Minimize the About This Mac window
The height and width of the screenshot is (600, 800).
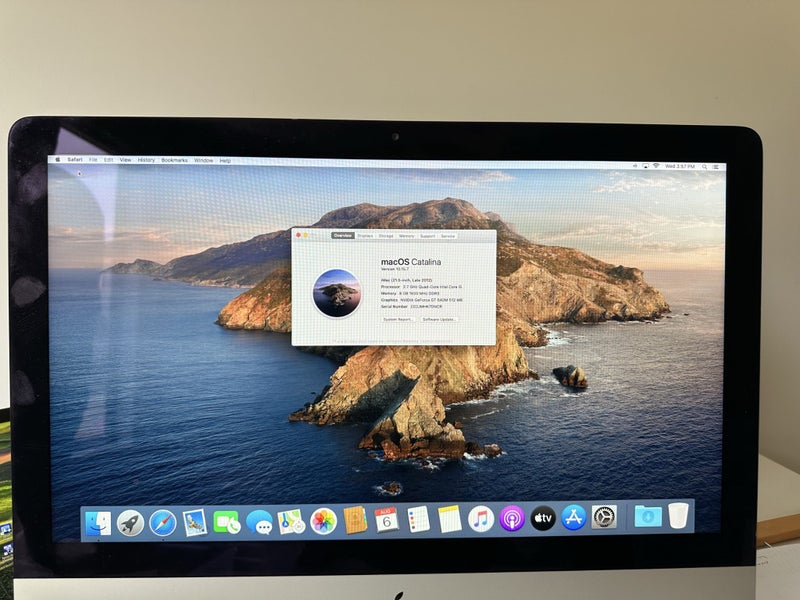point(306,235)
